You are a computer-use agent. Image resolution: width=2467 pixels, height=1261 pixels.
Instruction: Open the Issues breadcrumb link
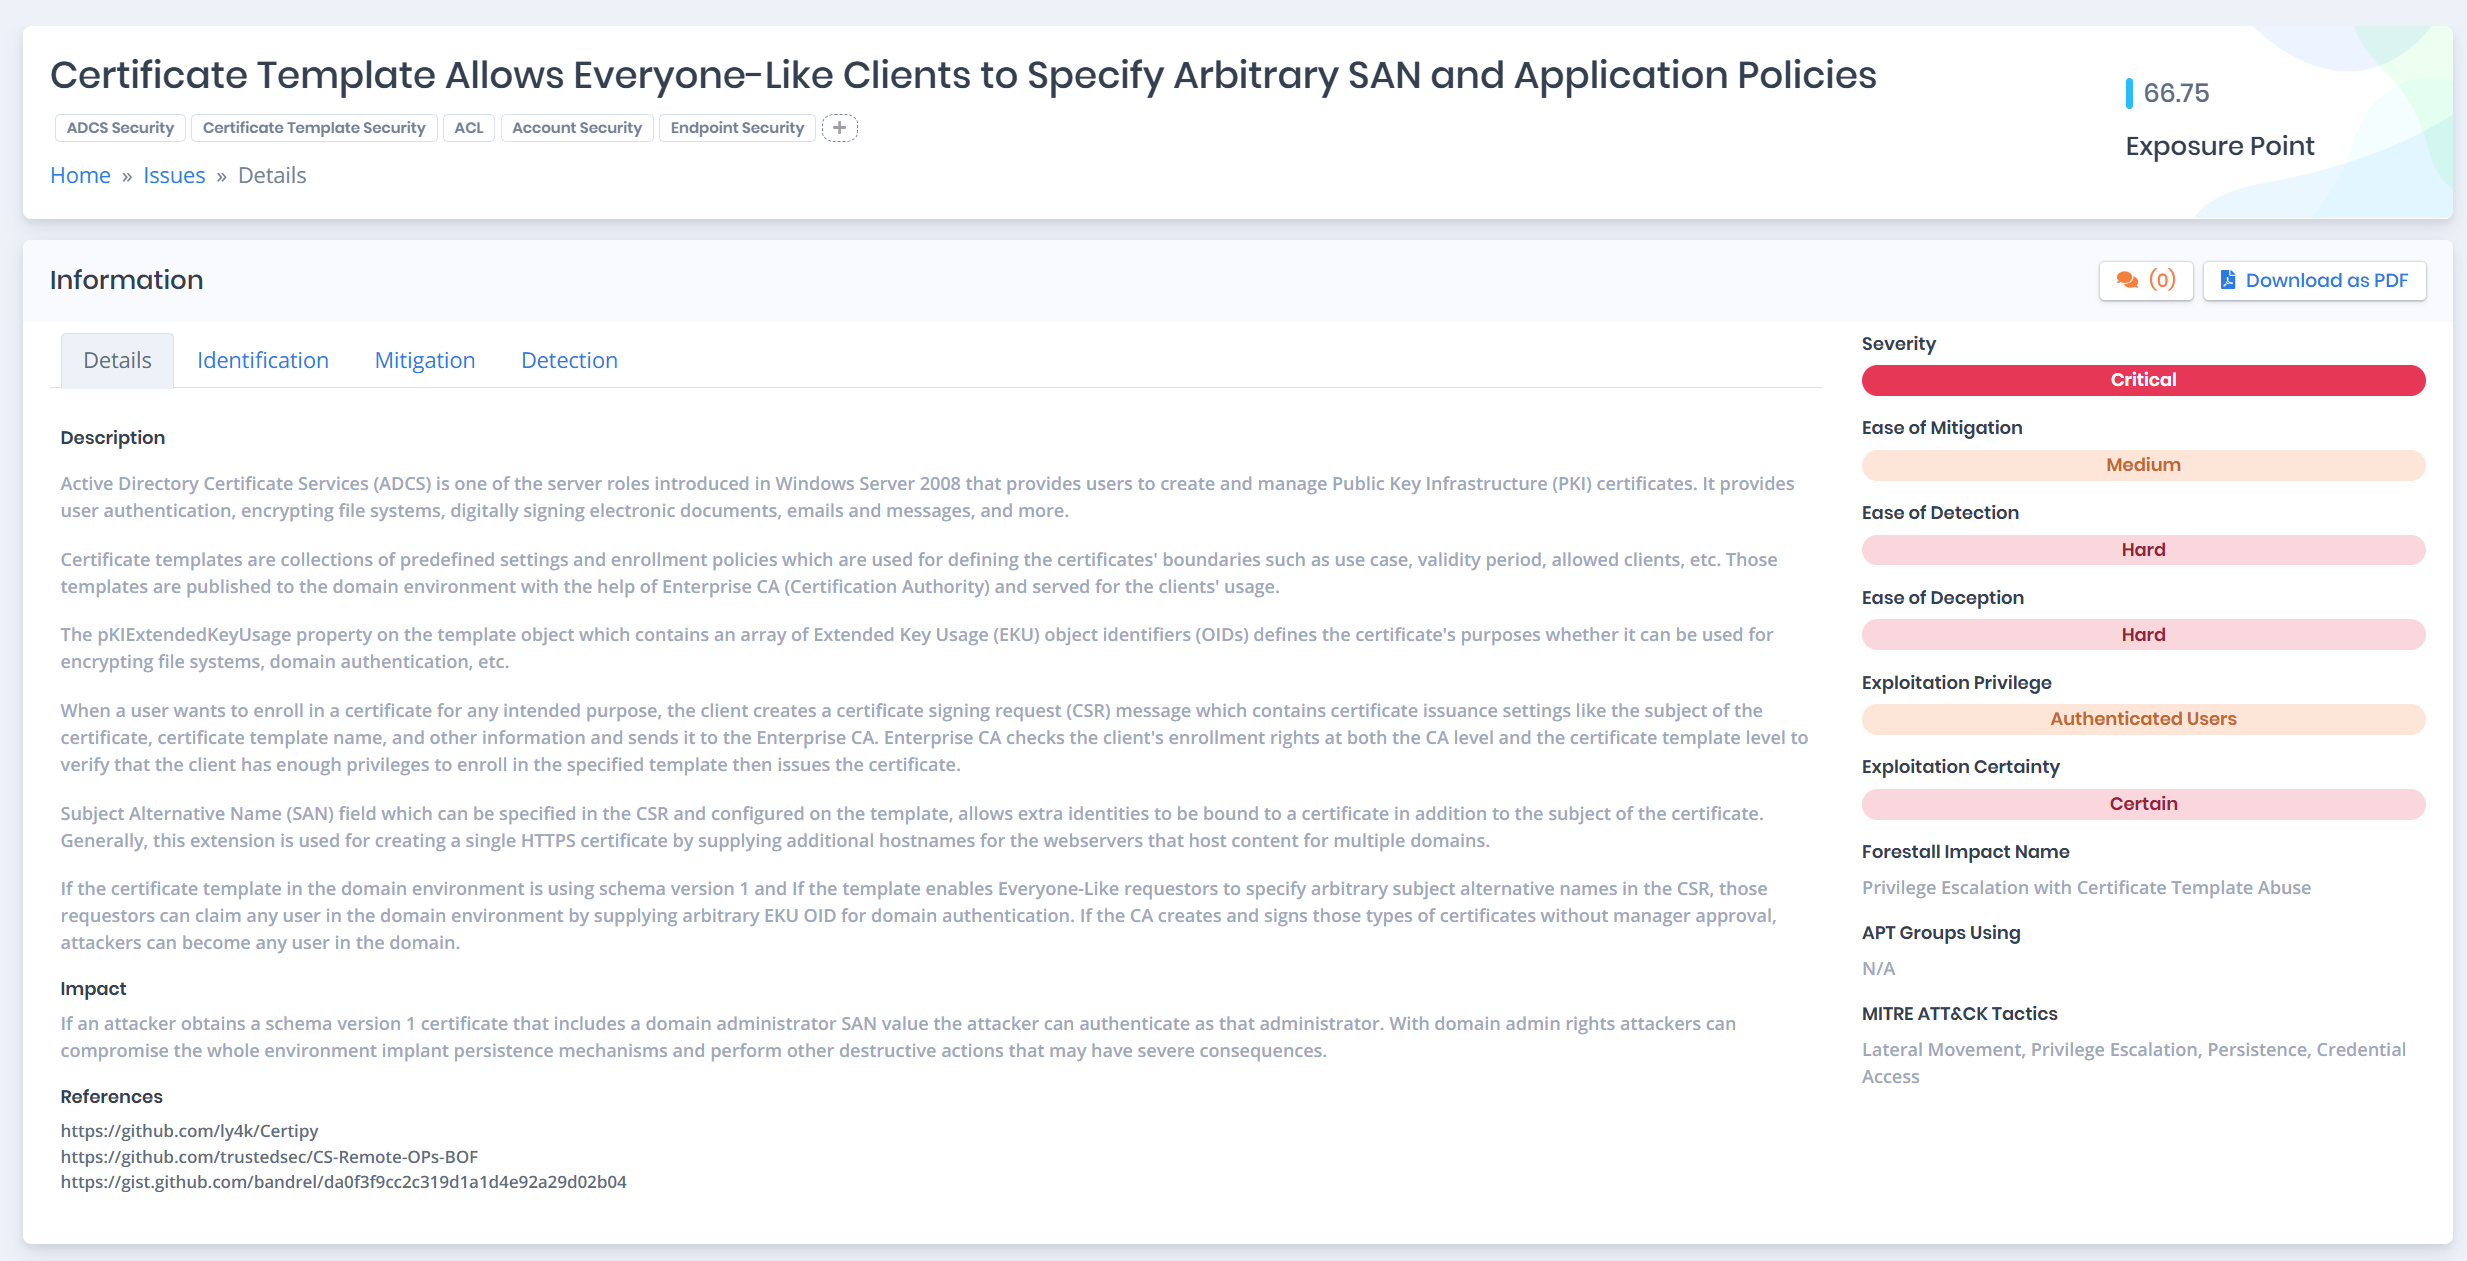[x=174, y=175]
